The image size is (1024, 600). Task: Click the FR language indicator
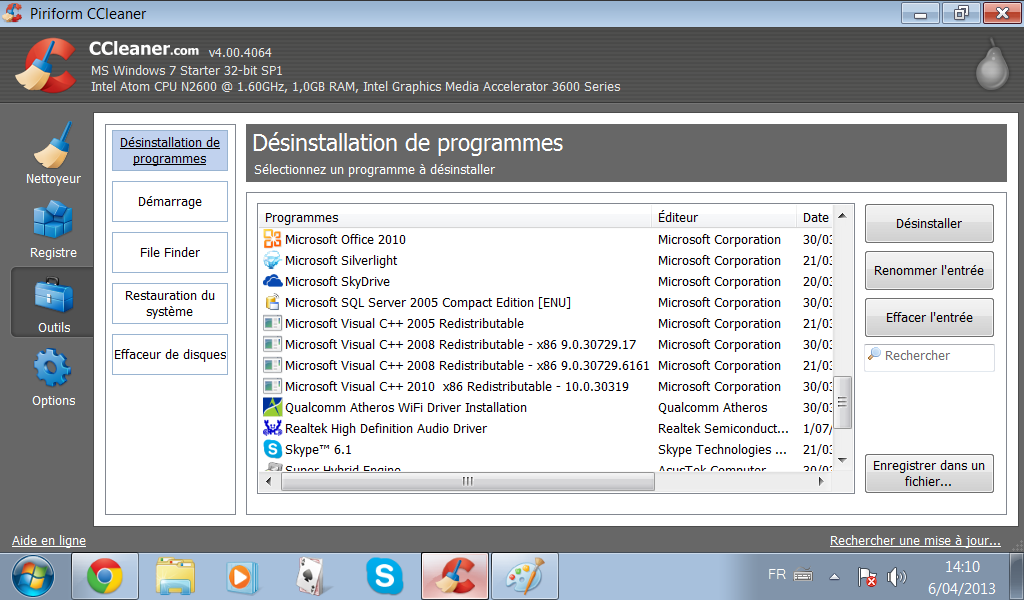click(776, 575)
